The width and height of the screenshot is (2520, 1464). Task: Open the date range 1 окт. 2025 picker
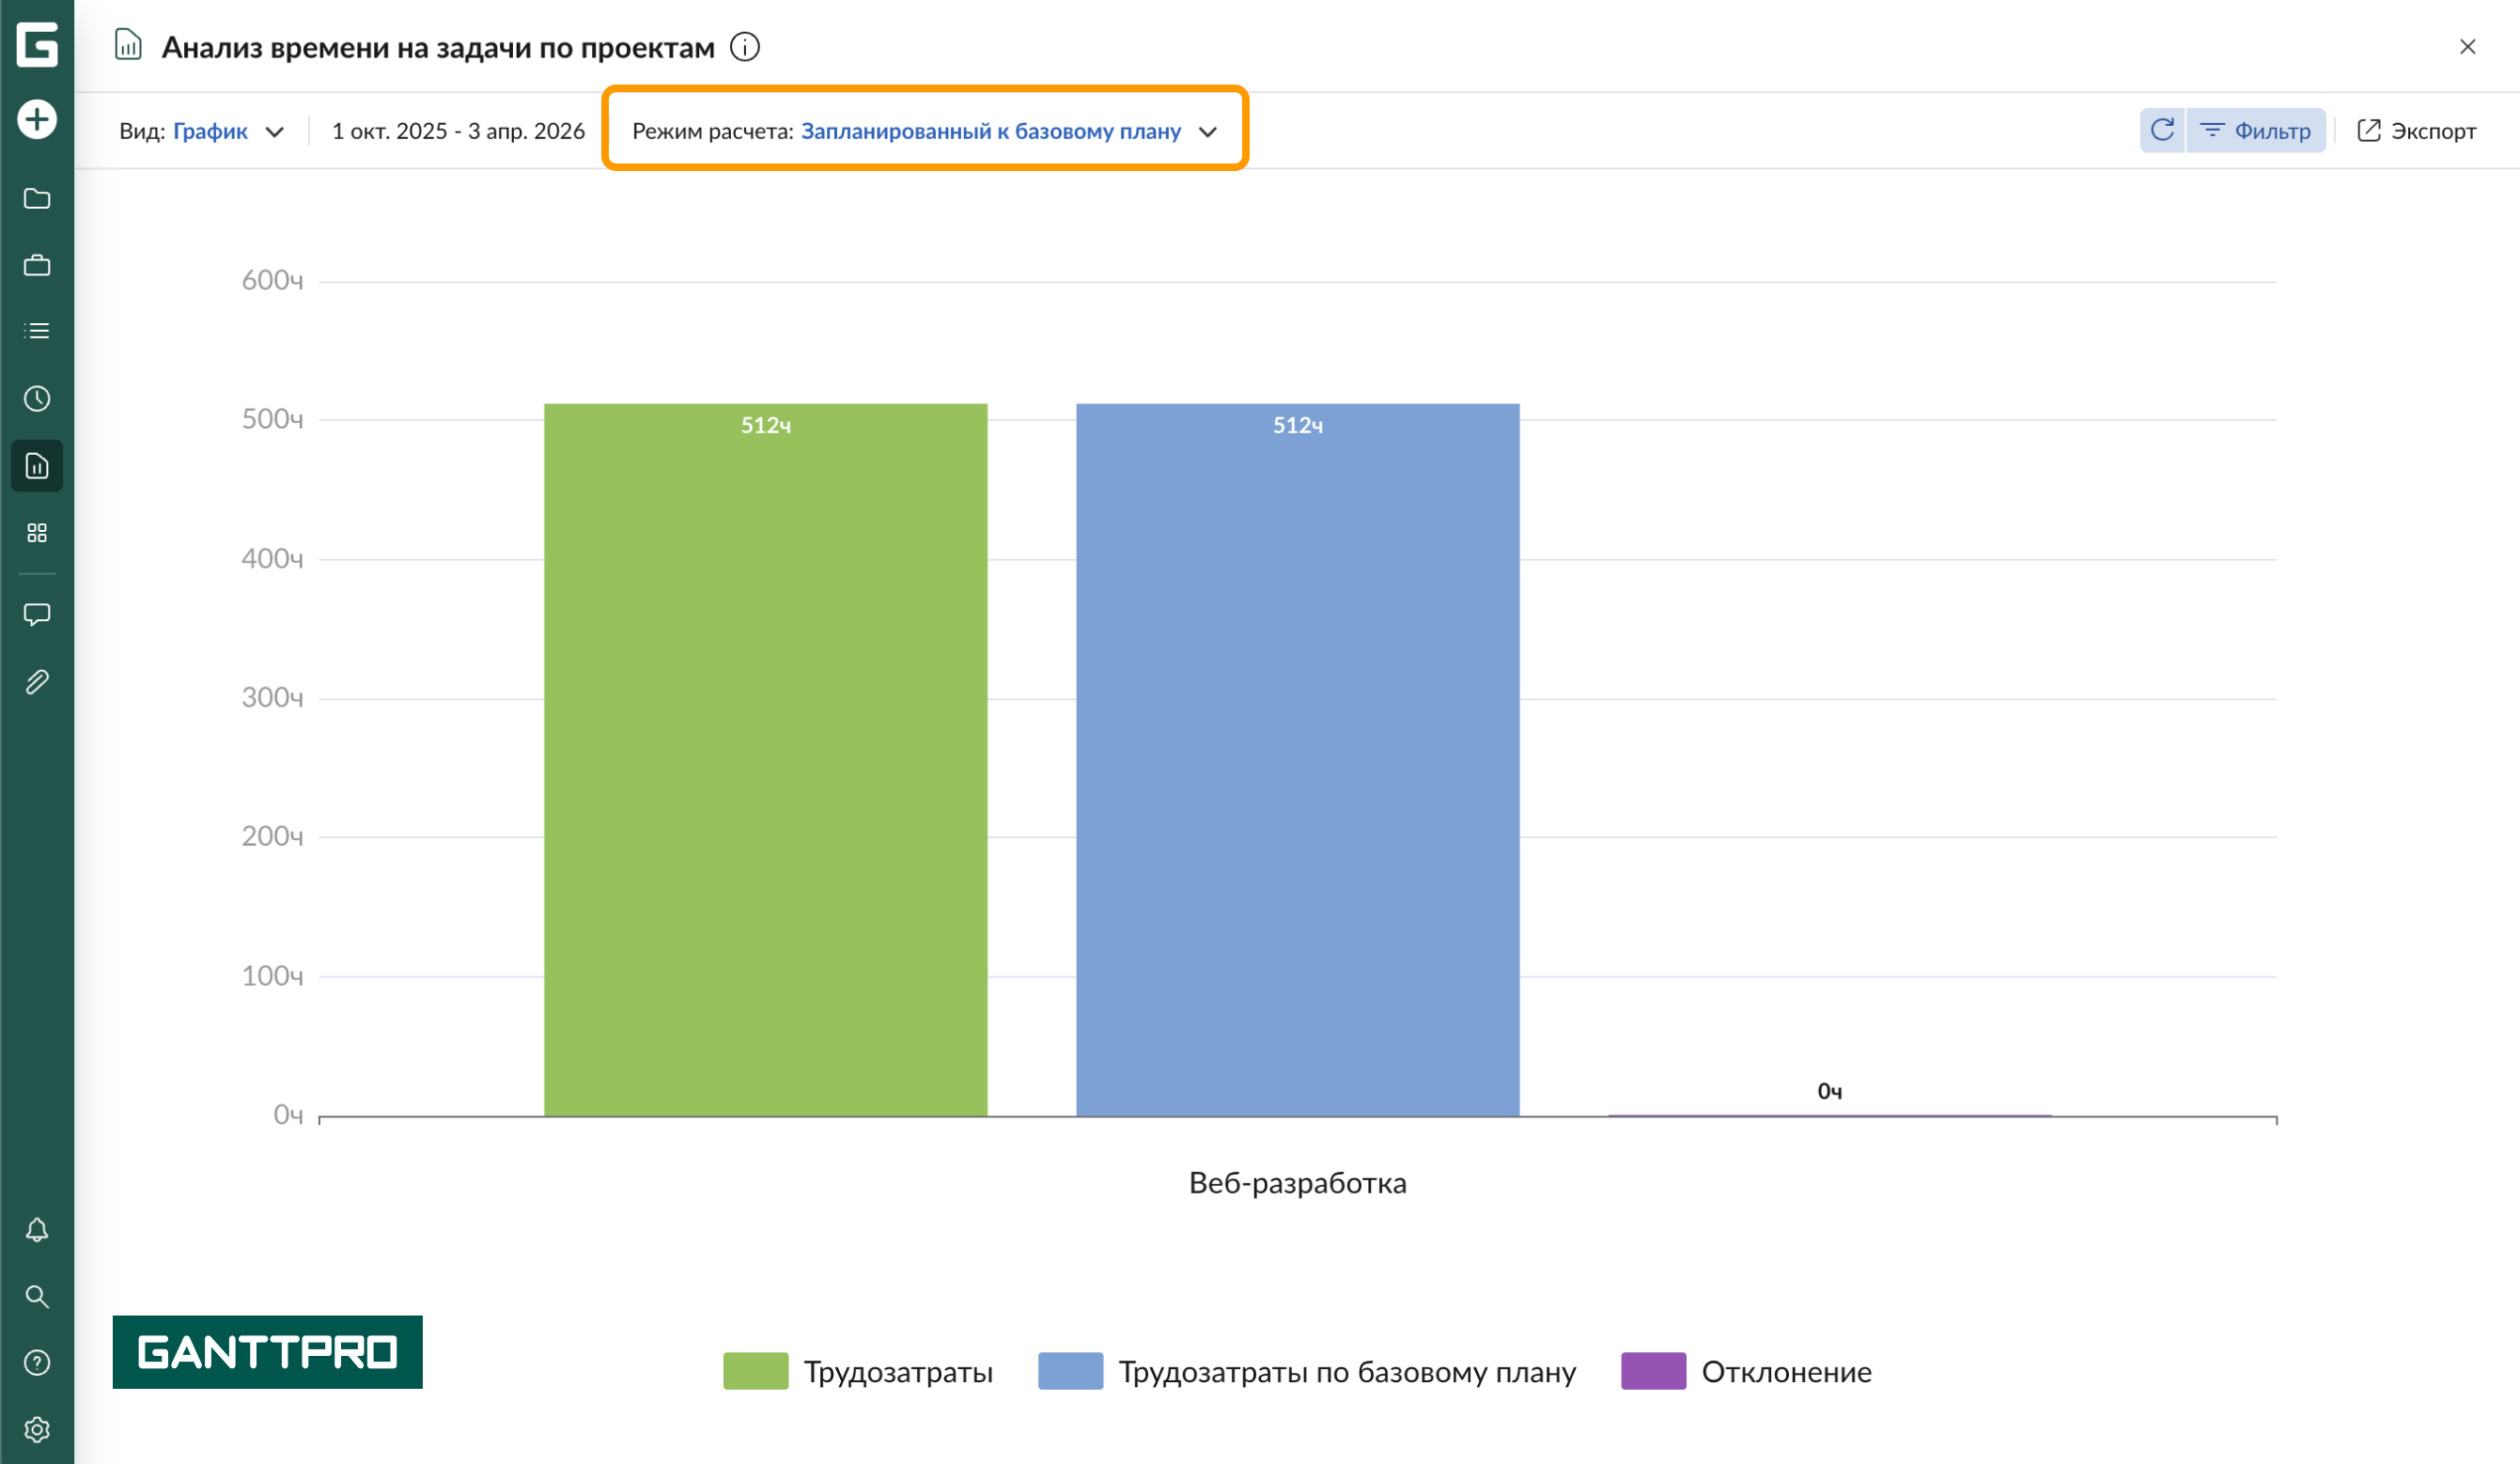coord(458,131)
